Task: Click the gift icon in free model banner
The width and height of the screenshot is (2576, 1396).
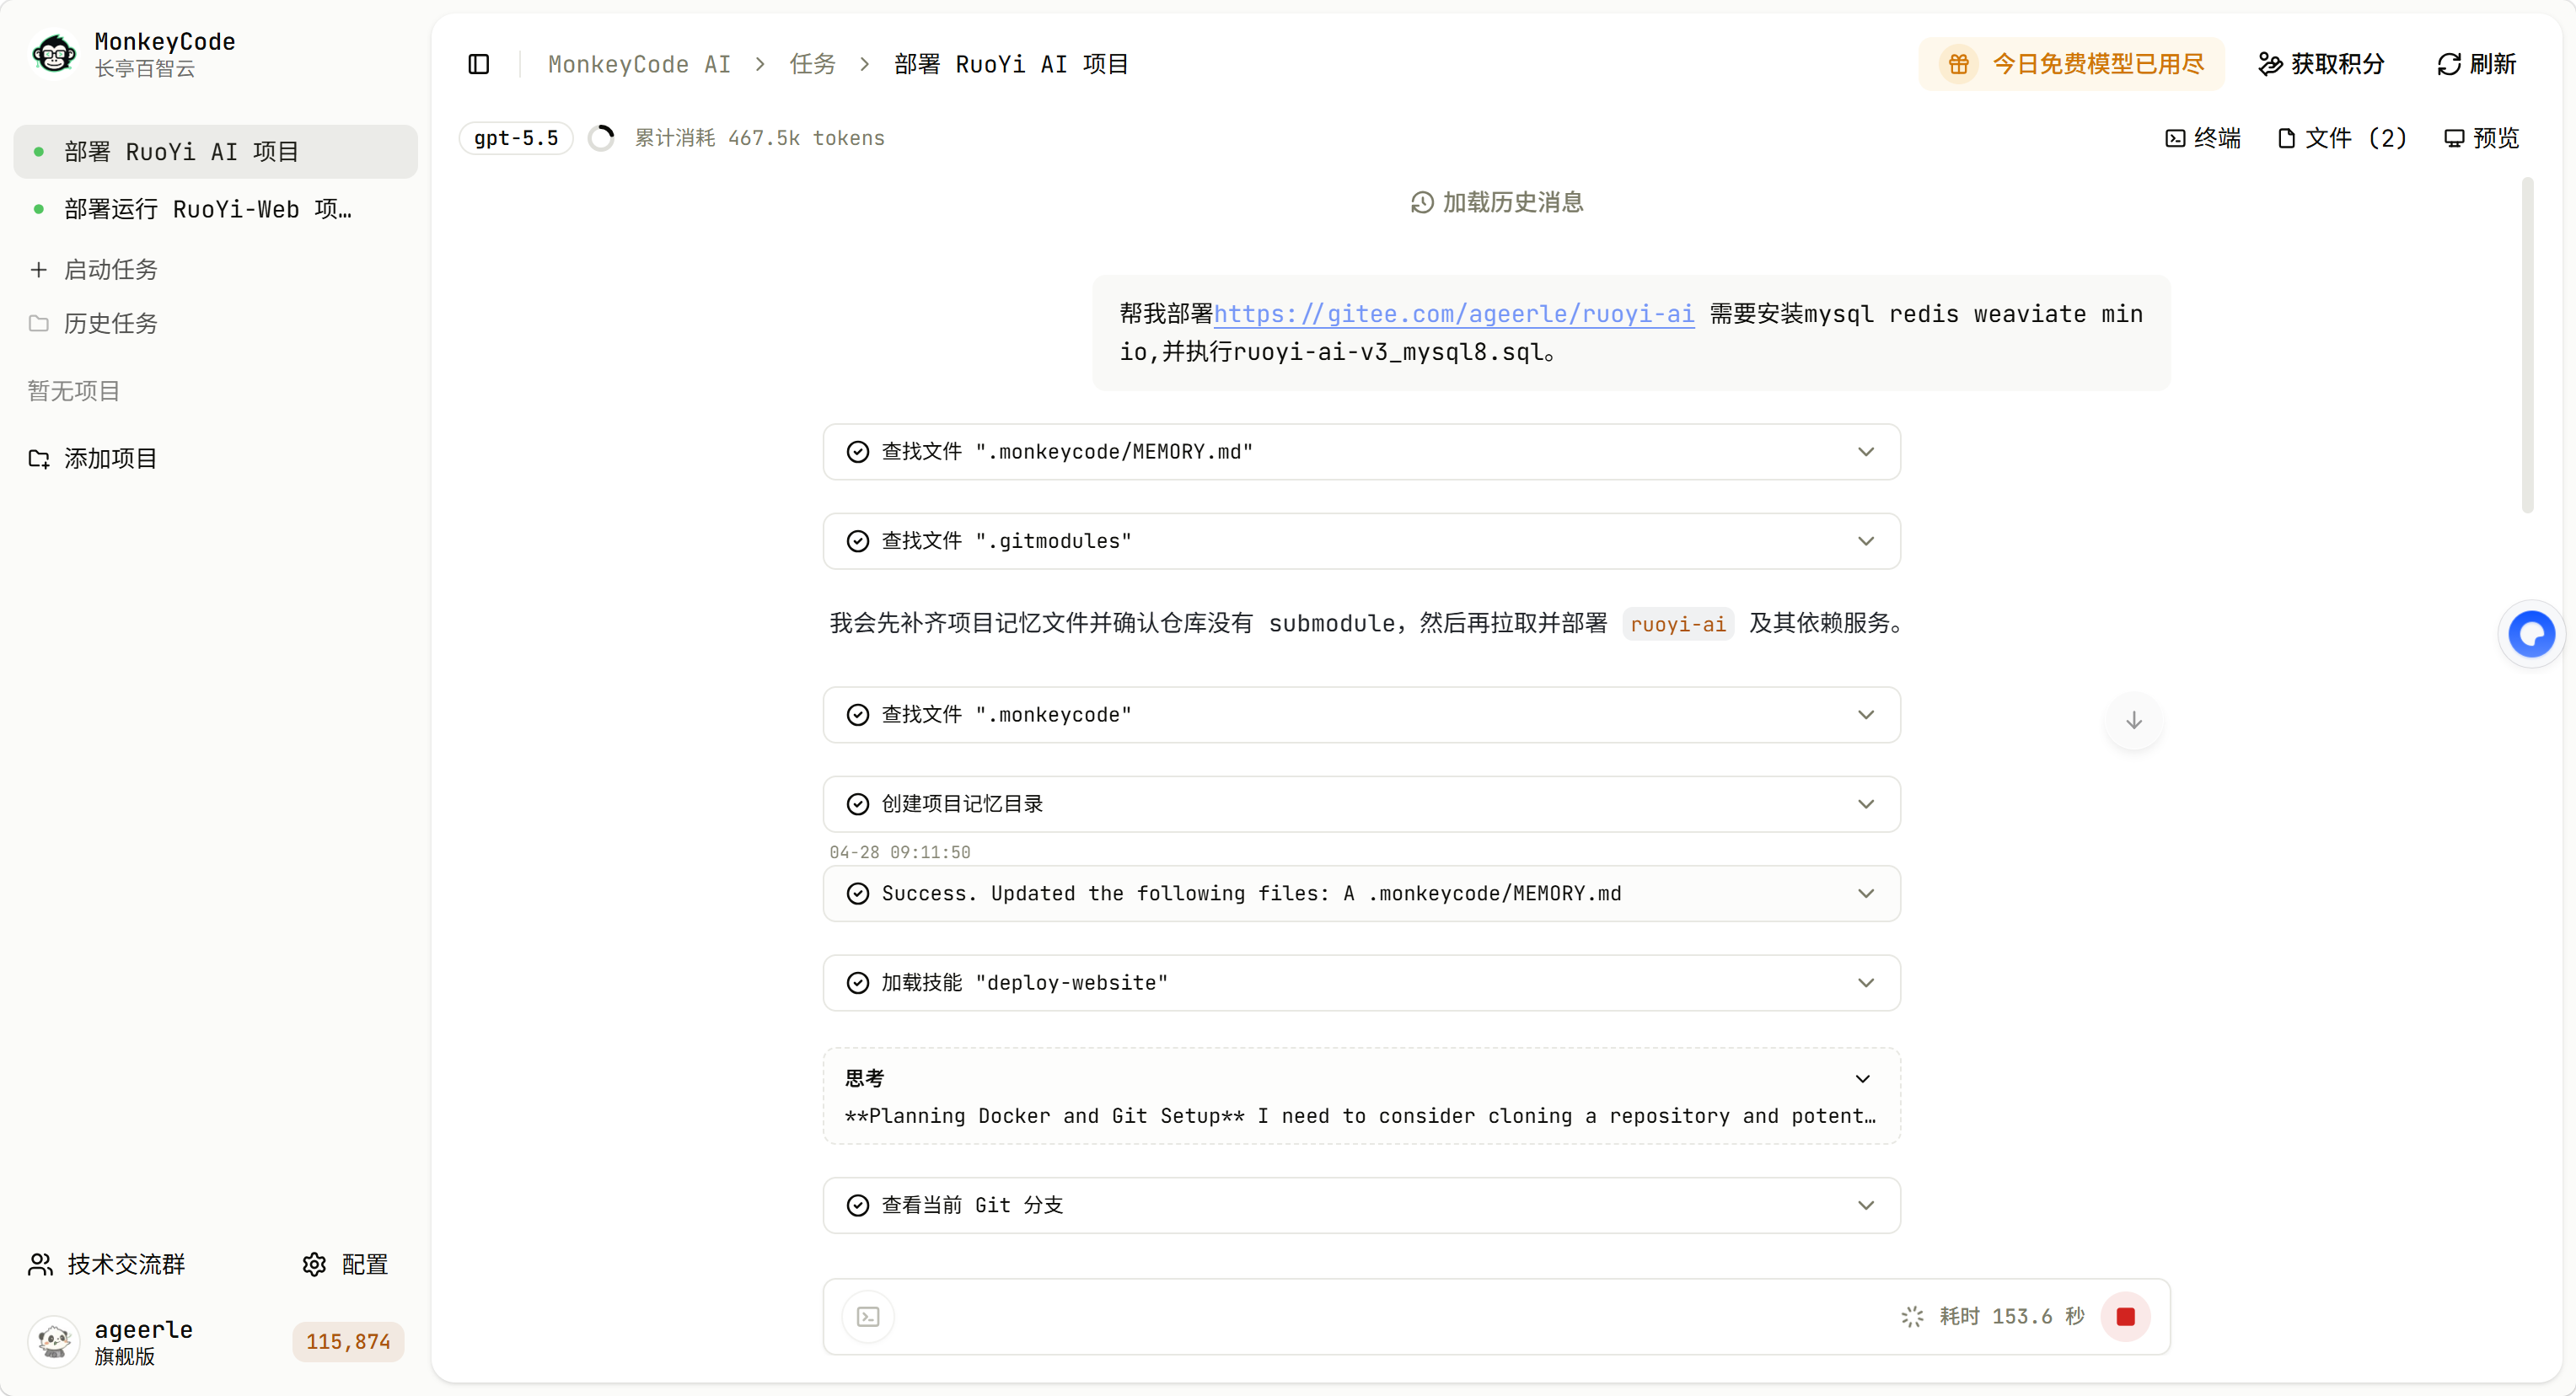Action: tap(1958, 64)
